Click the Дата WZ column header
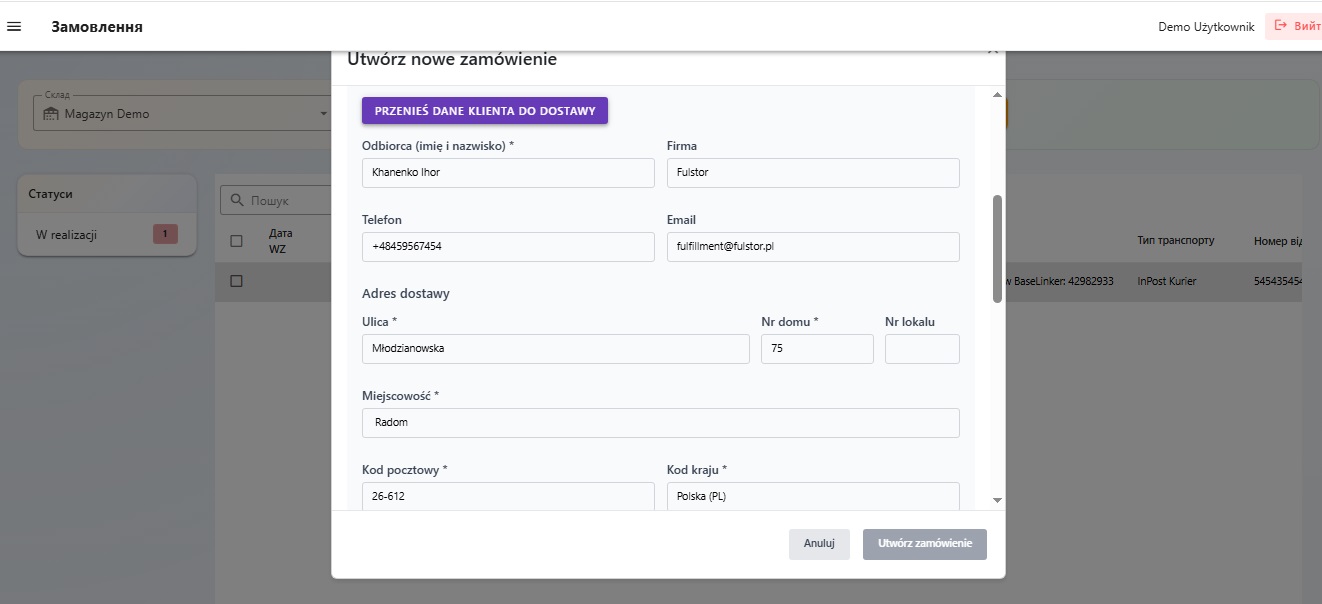This screenshot has height=604, width=1322. (x=280, y=241)
